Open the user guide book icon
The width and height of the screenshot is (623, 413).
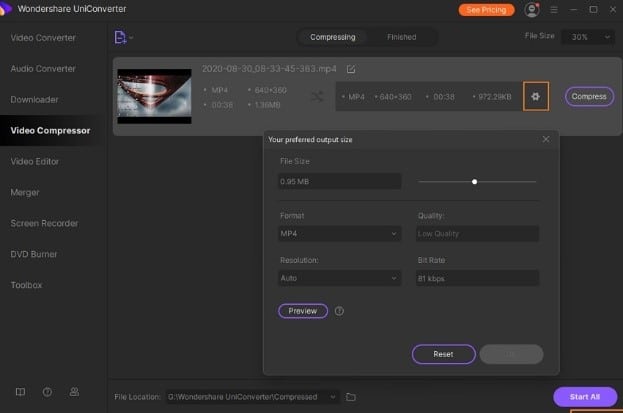coord(21,391)
